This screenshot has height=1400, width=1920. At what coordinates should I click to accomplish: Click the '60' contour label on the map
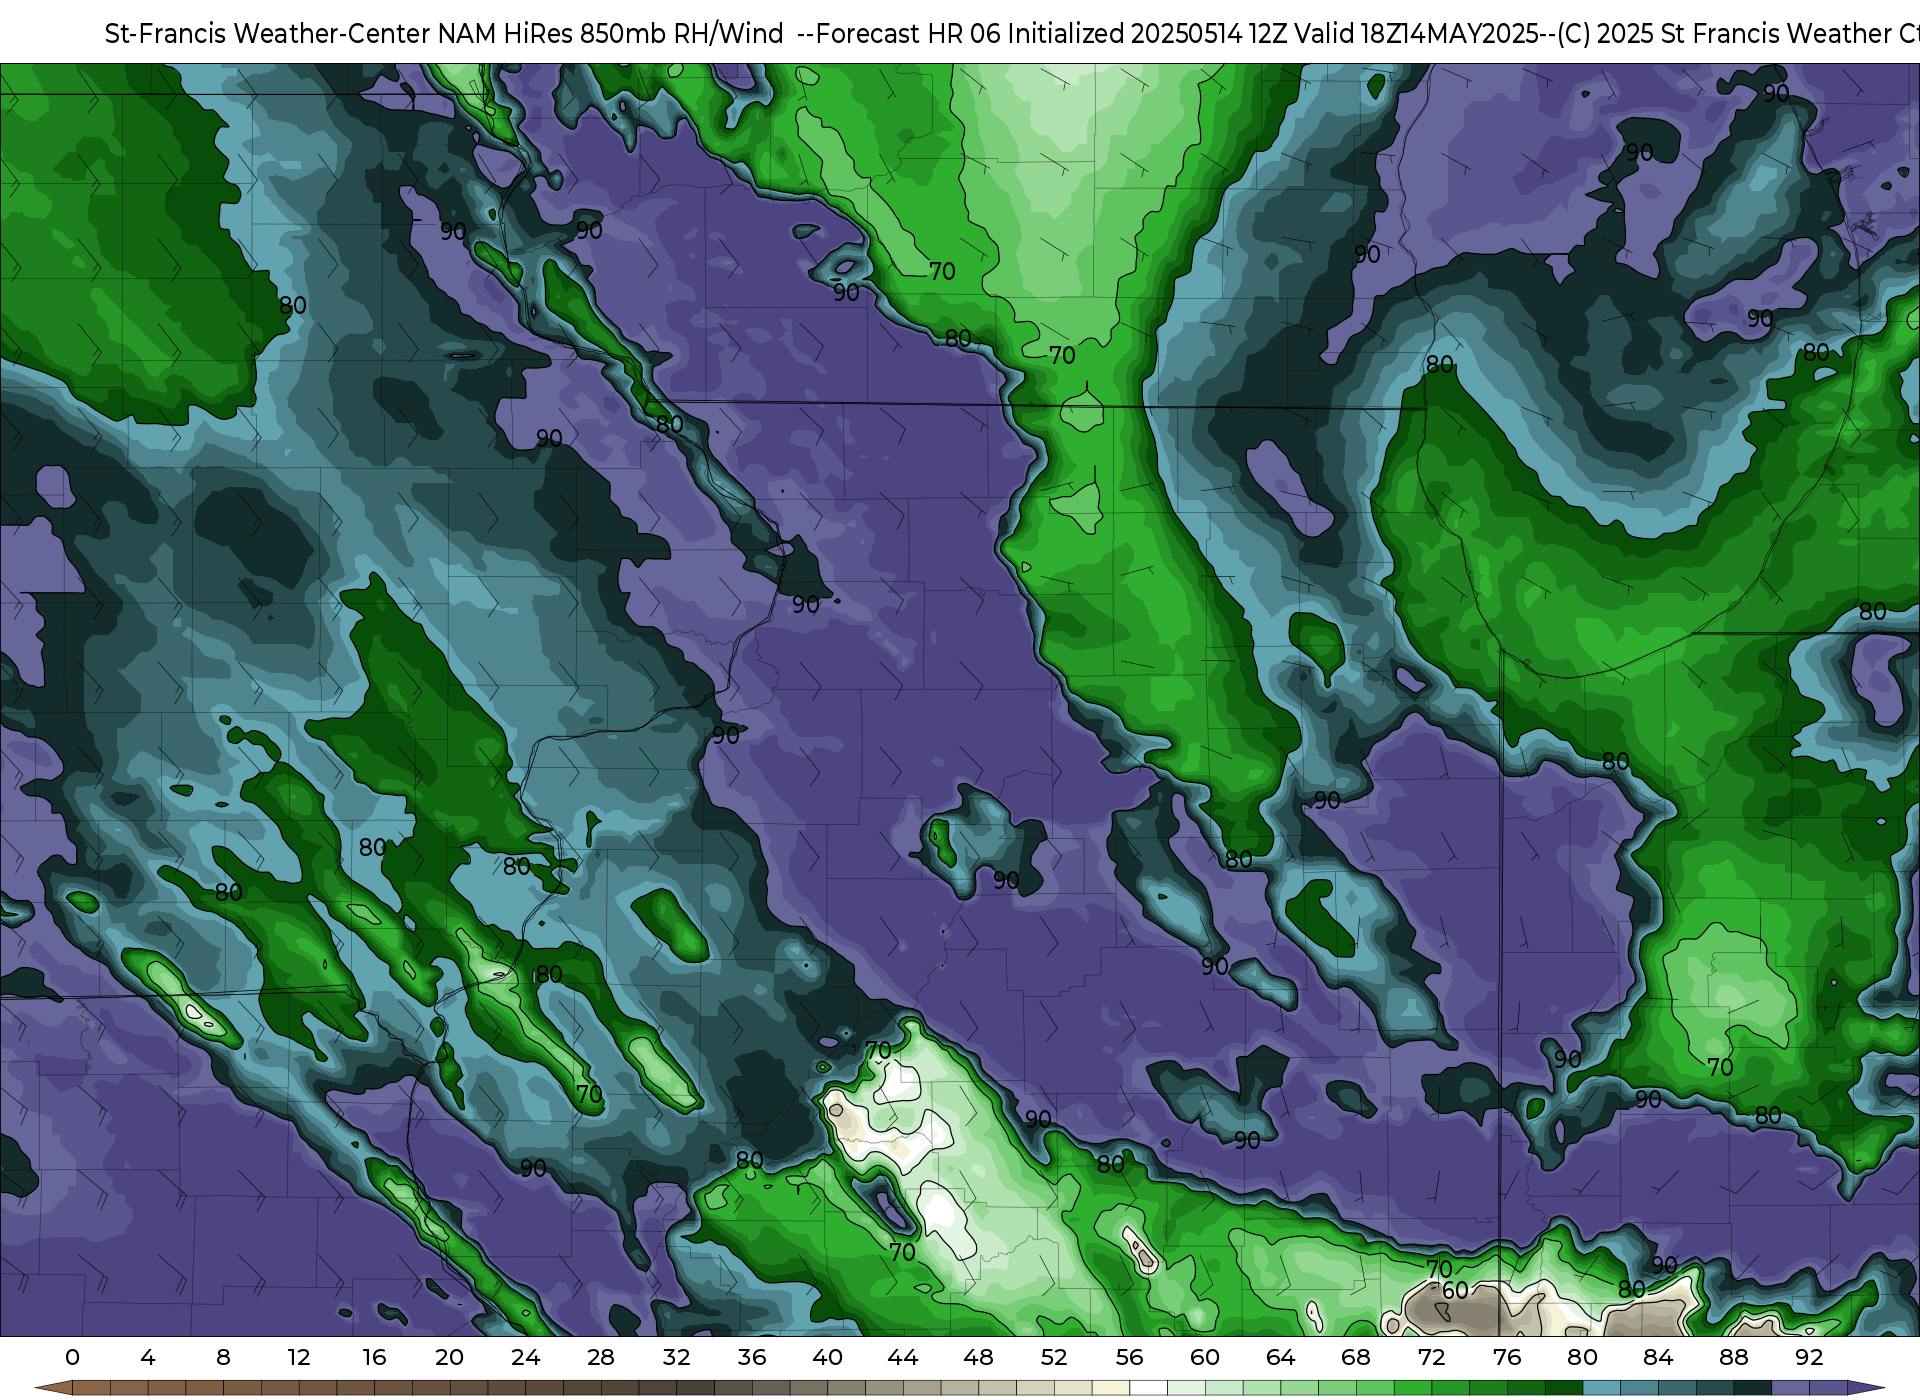1455,1291
